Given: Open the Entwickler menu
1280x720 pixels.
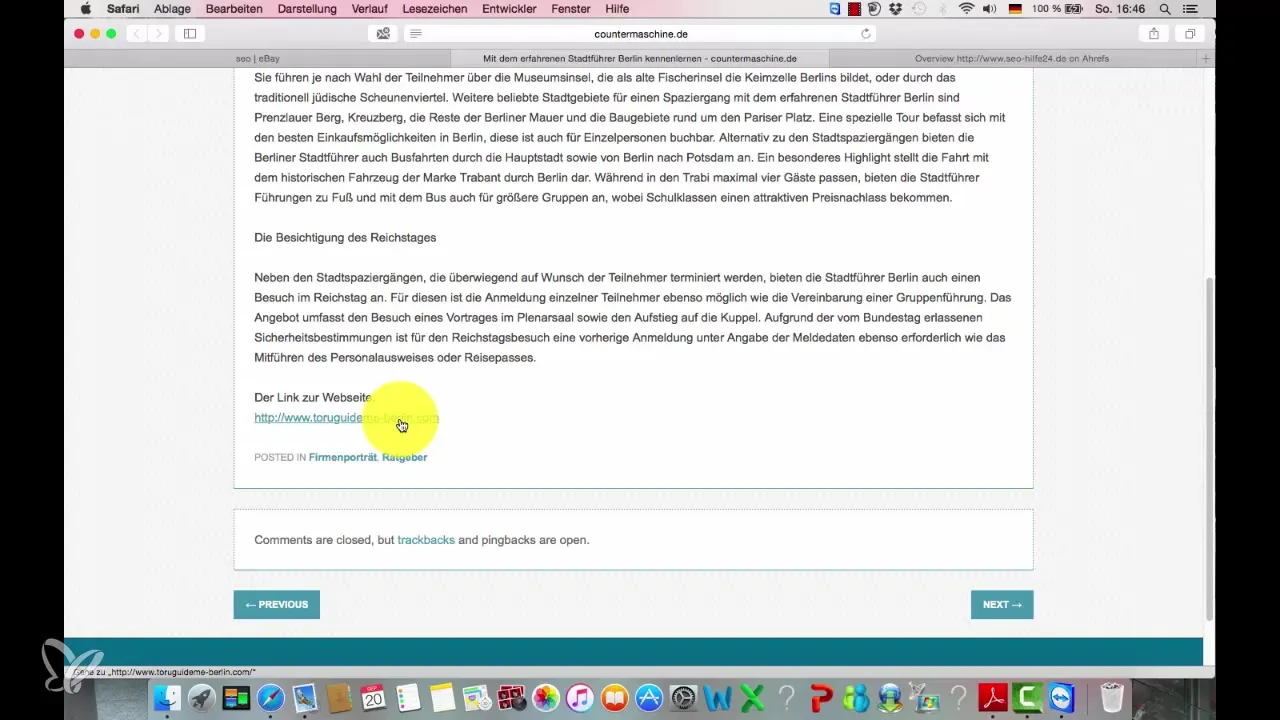Looking at the screenshot, I should pos(509,8).
